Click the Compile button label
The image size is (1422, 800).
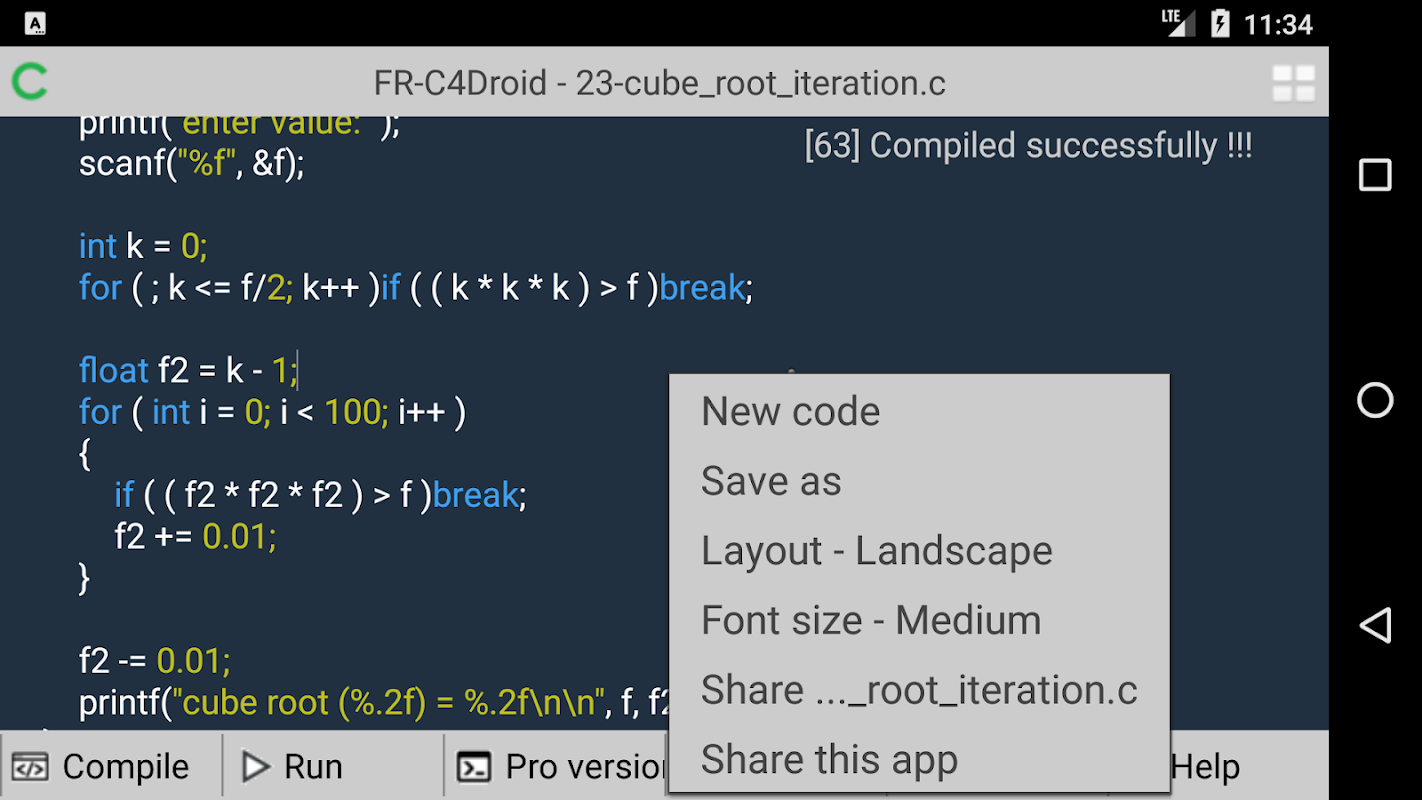125,767
